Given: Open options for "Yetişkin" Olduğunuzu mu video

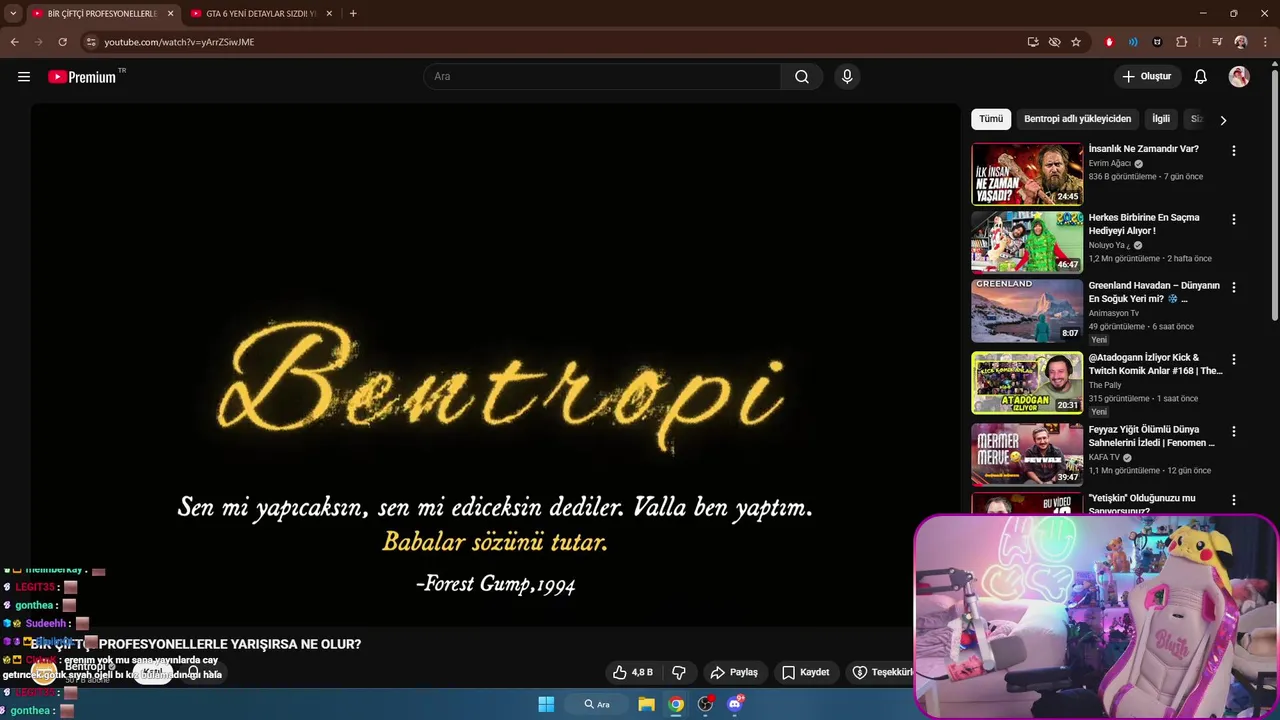Looking at the screenshot, I should [1234, 500].
